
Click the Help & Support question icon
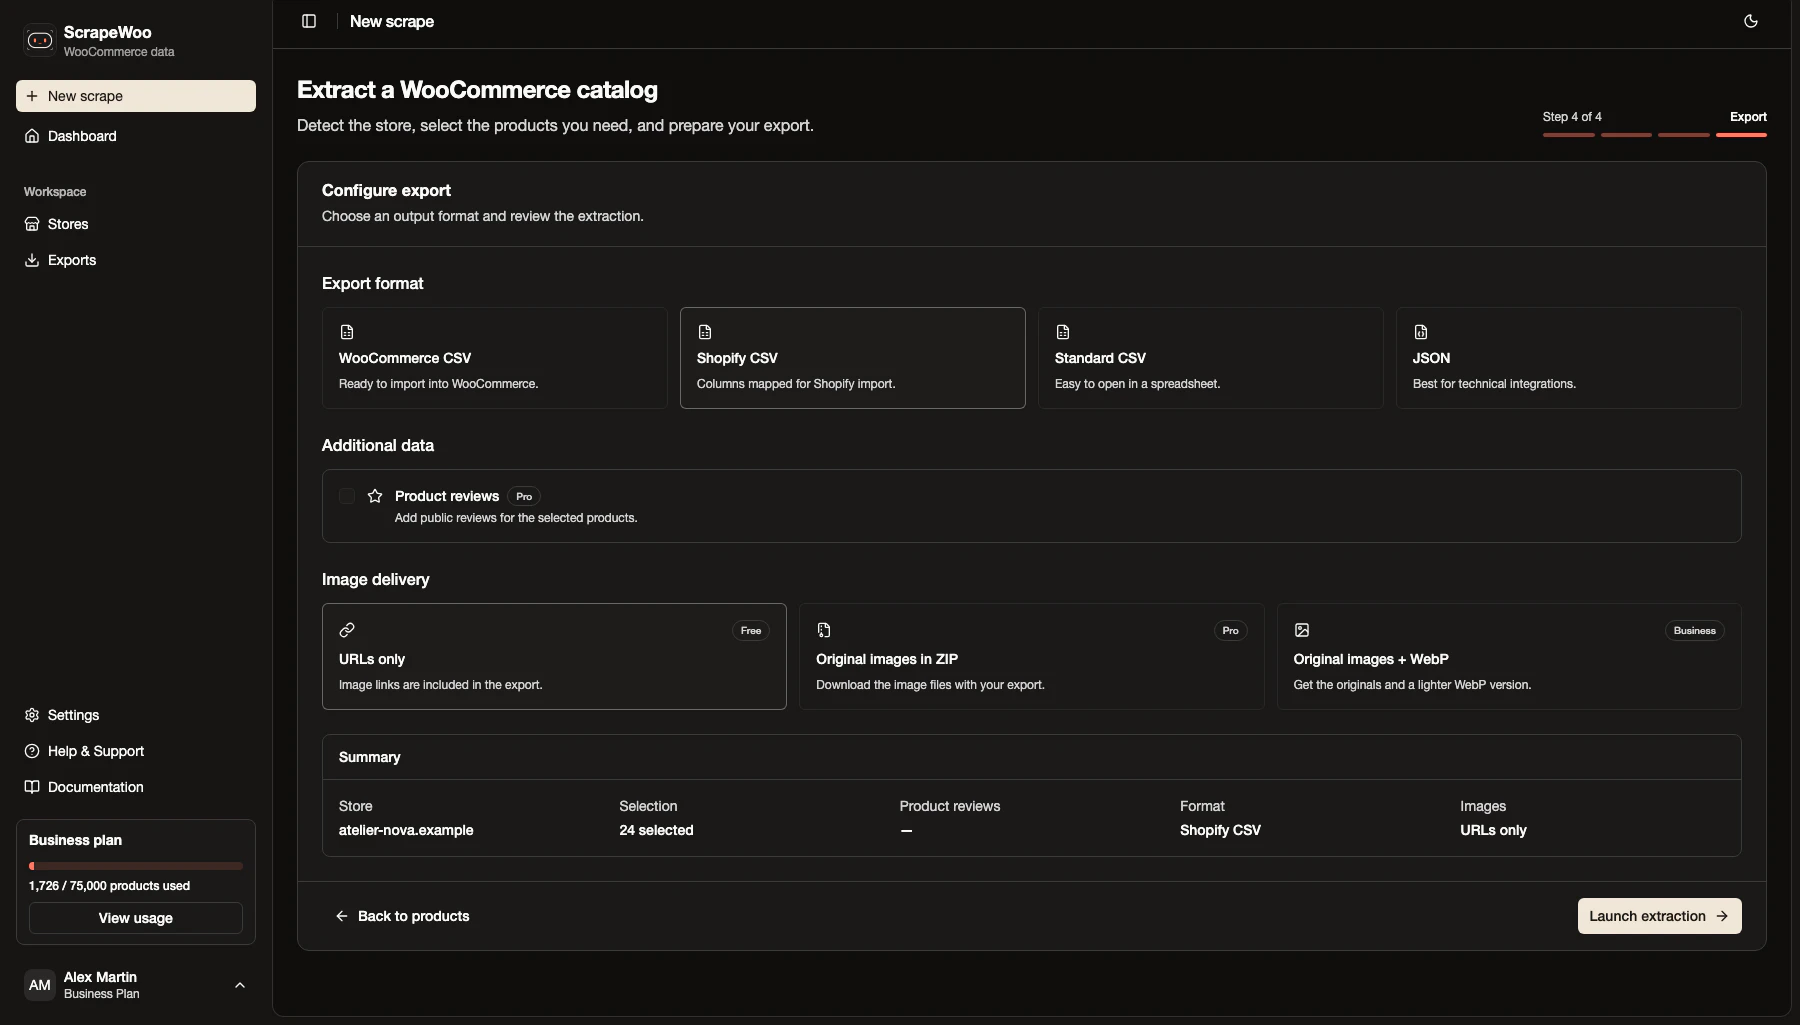pyautogui.click(x=32, y=751)
